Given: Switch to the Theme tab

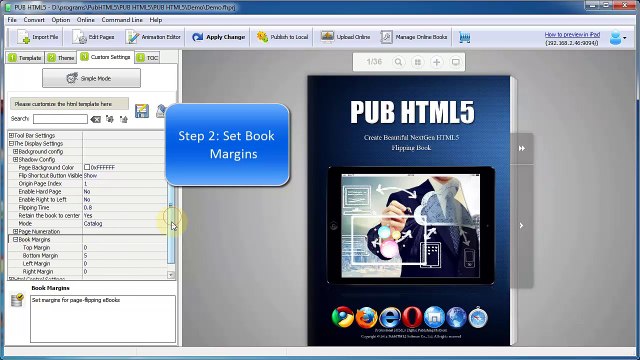Looking at the screenshot, I should coord(60,58).
